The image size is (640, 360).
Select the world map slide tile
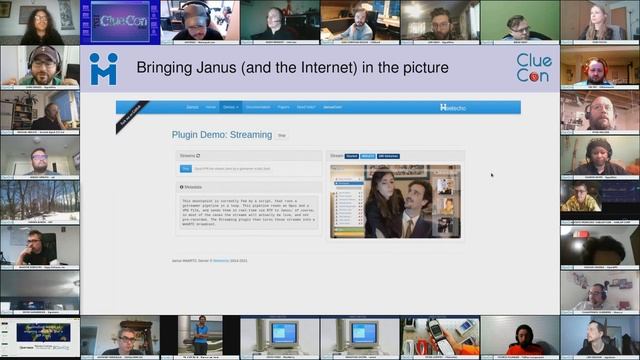coord(40,337)
